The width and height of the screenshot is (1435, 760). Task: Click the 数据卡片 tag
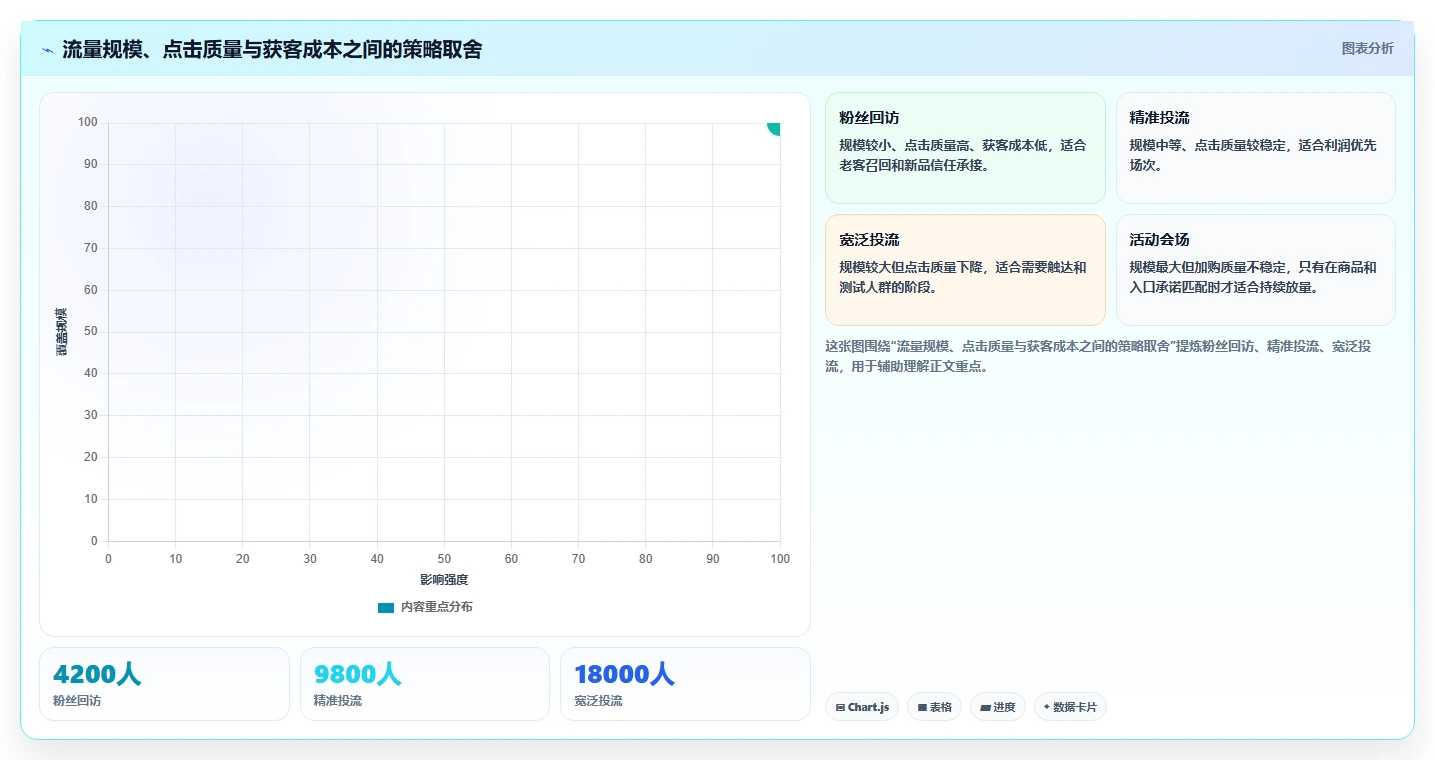(1070, 707)
